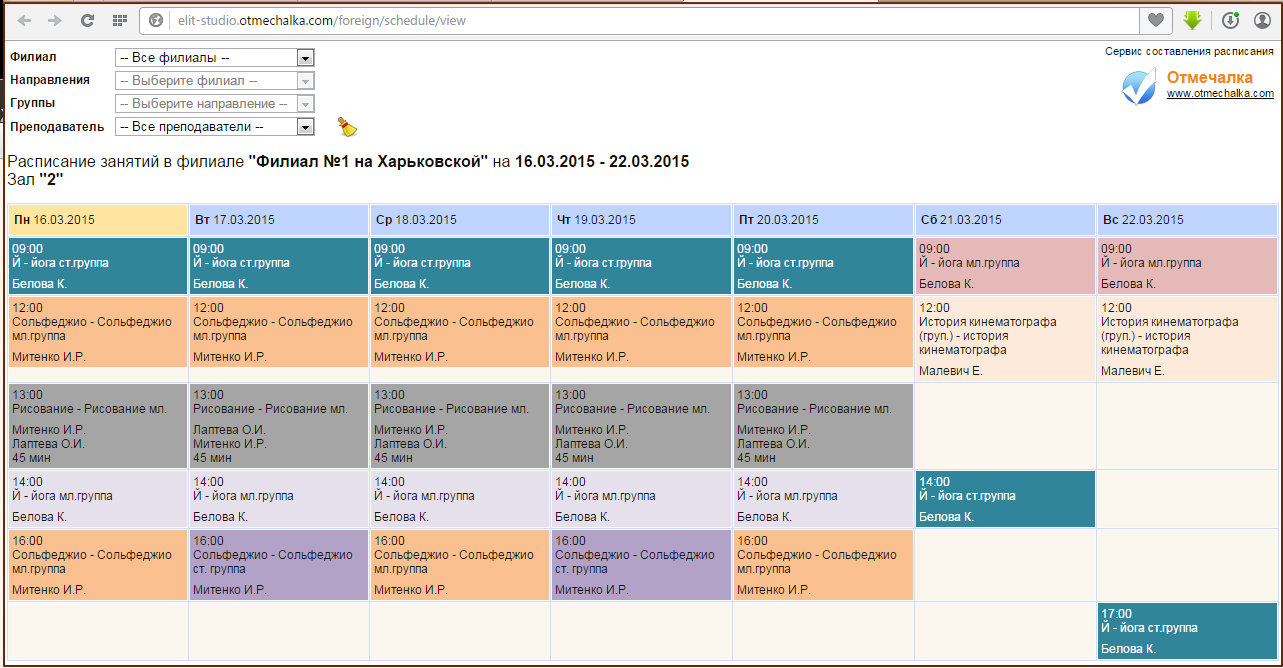This screenshot has height=668, width=1283.
Task: Select the Ср 18.03.2015 day header
Action: tap(460, 220)
